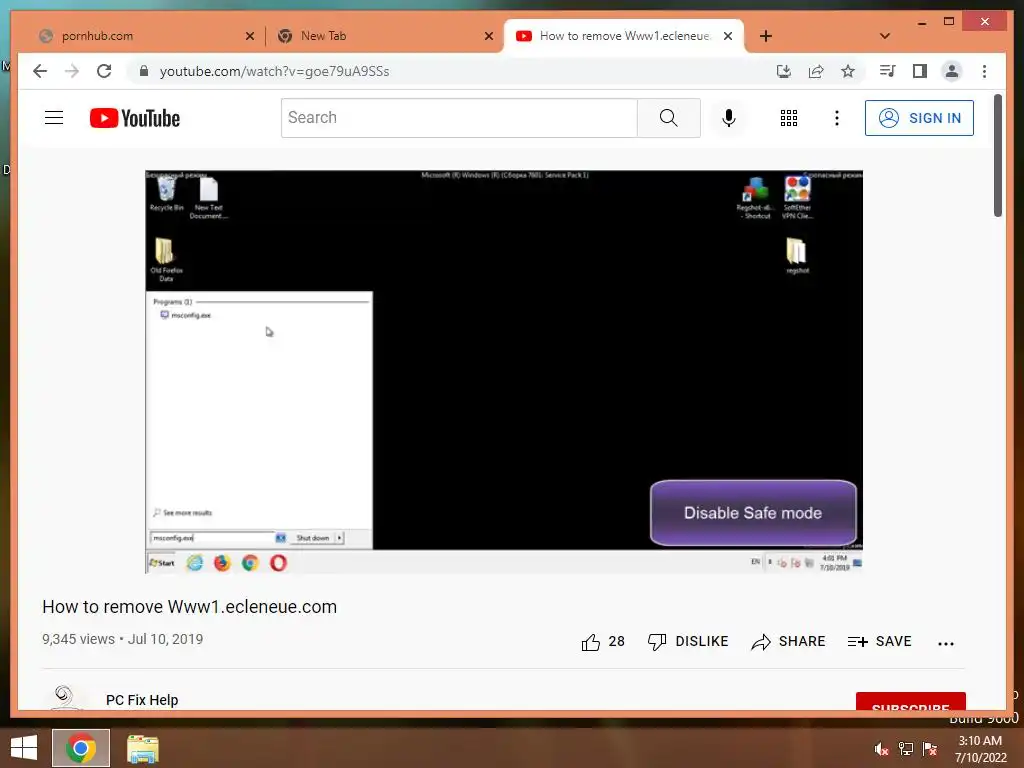Search with your voice microphone icon
1024x768 pixels.
pos(729,118)
